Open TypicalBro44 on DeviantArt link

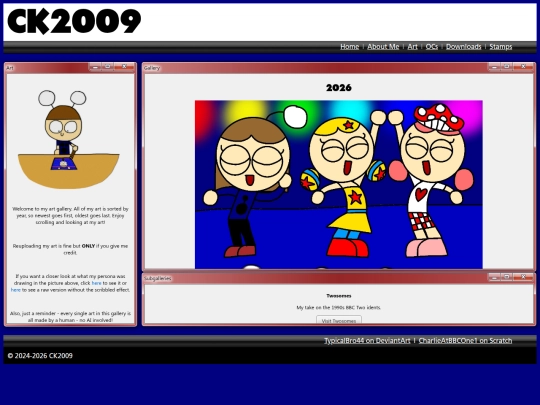367,341
